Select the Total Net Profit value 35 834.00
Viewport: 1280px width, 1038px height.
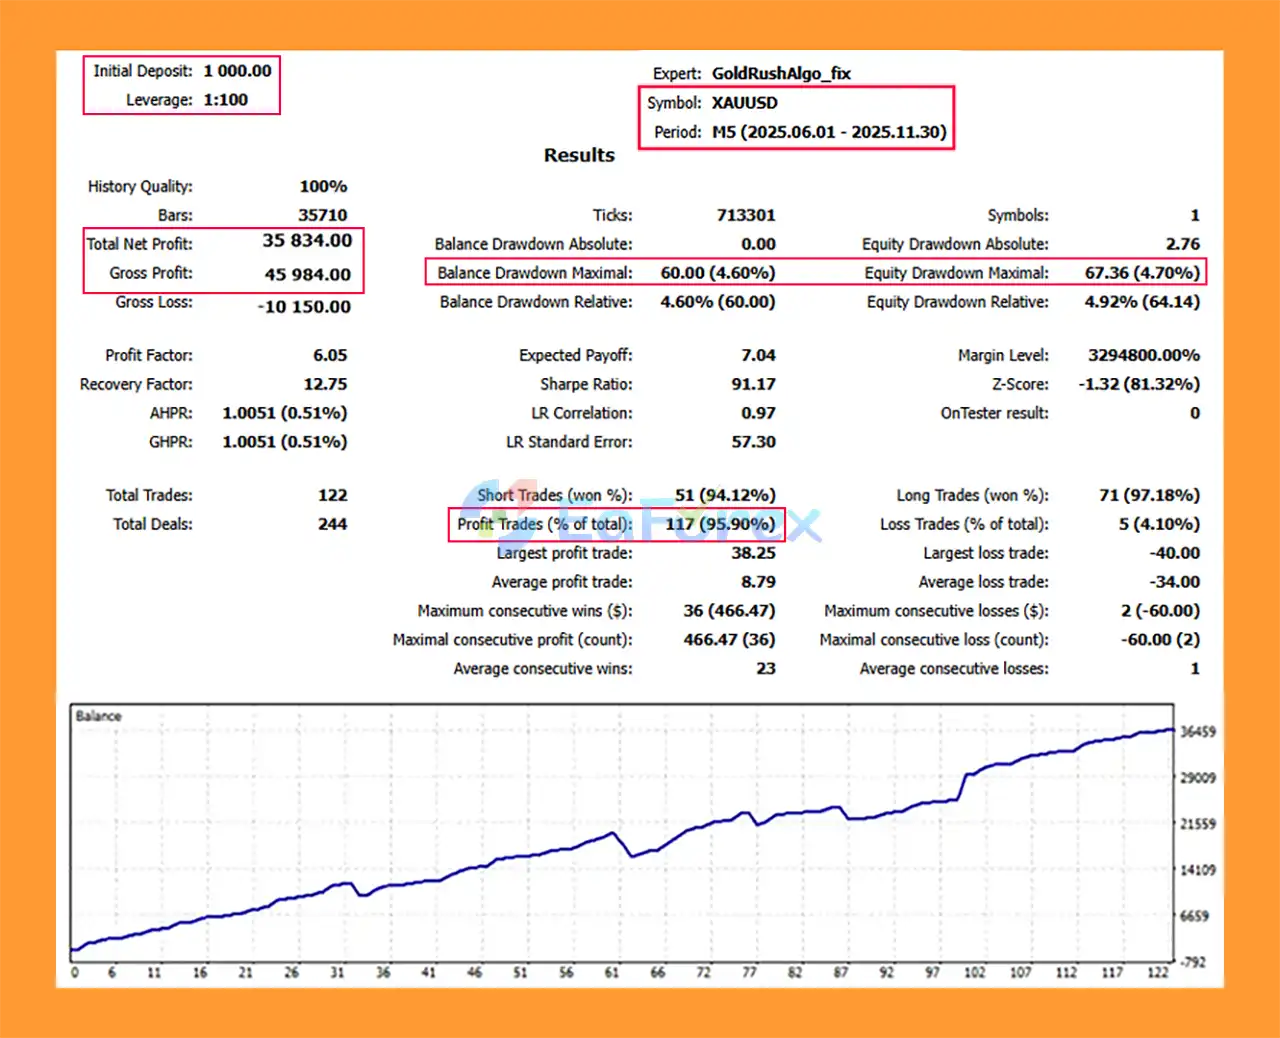click(307, 241)
